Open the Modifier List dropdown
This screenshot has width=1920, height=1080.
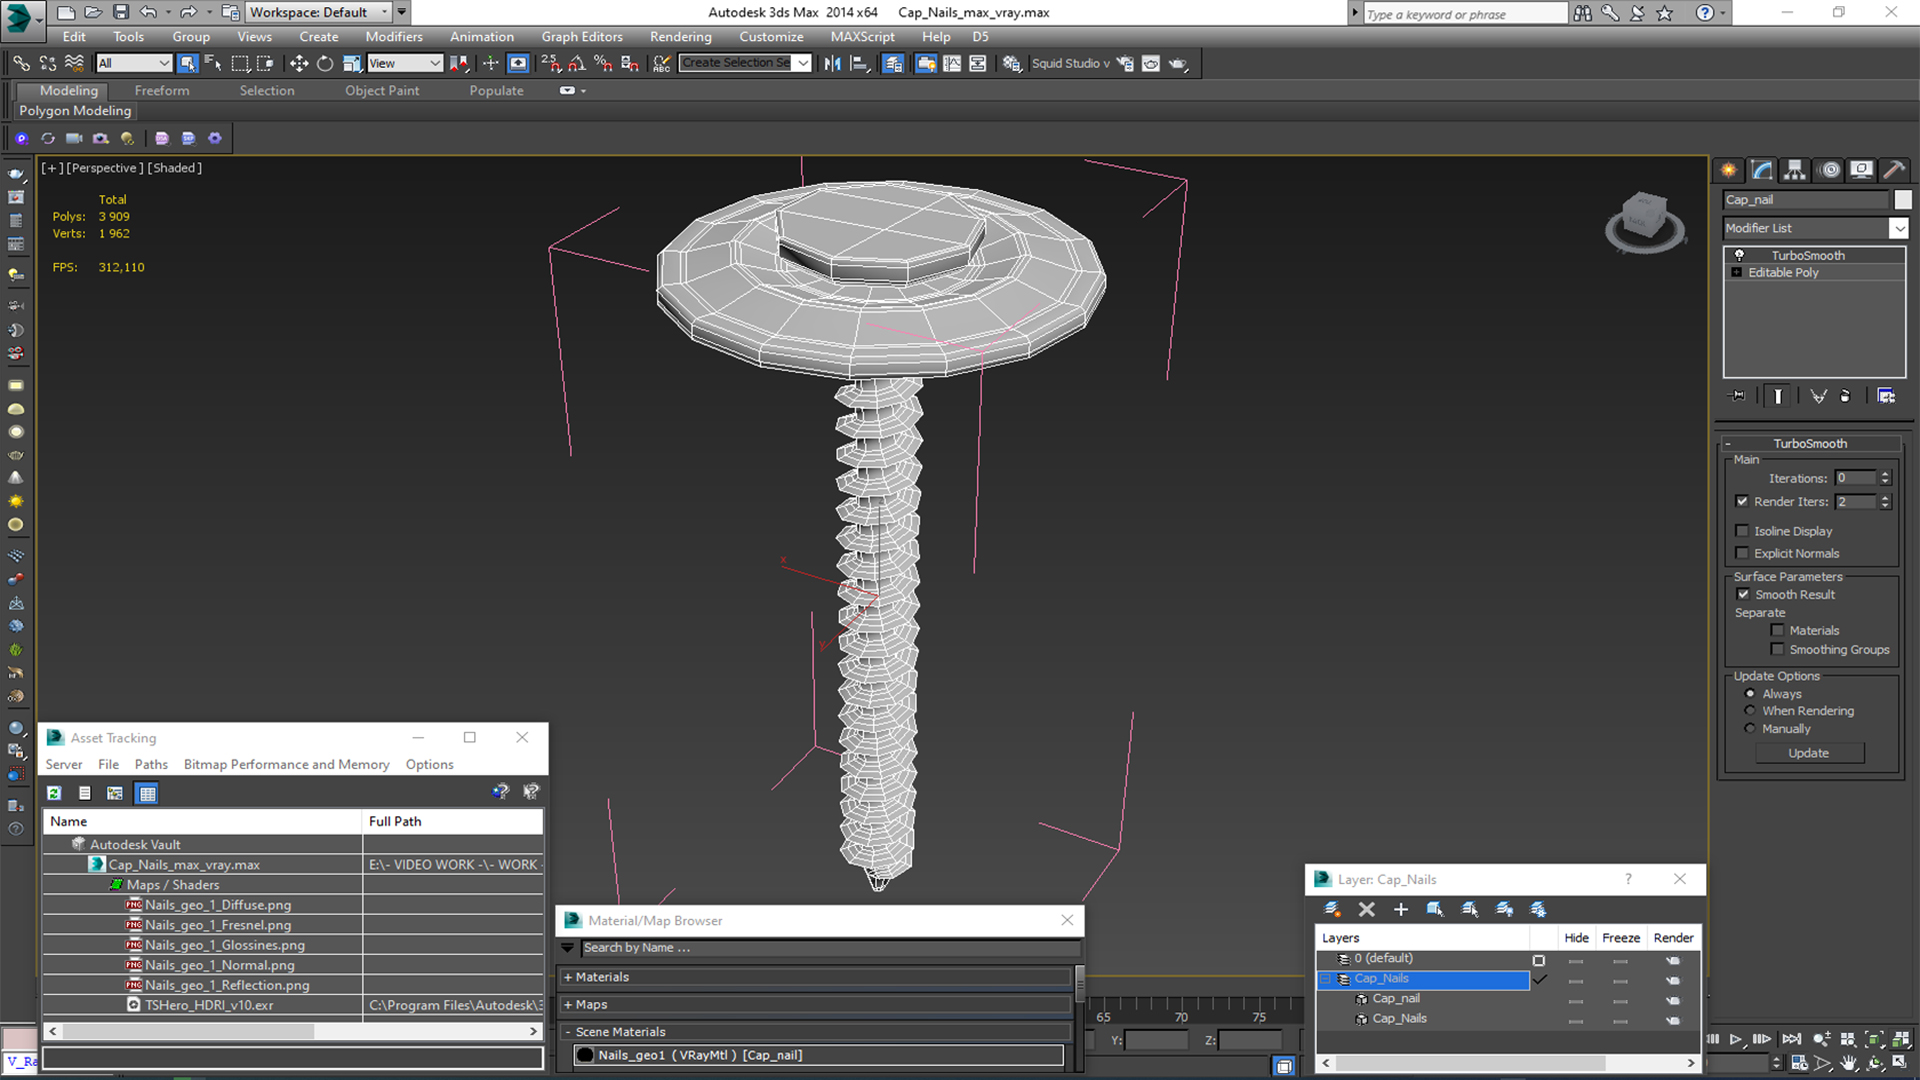click(1898, 228)
